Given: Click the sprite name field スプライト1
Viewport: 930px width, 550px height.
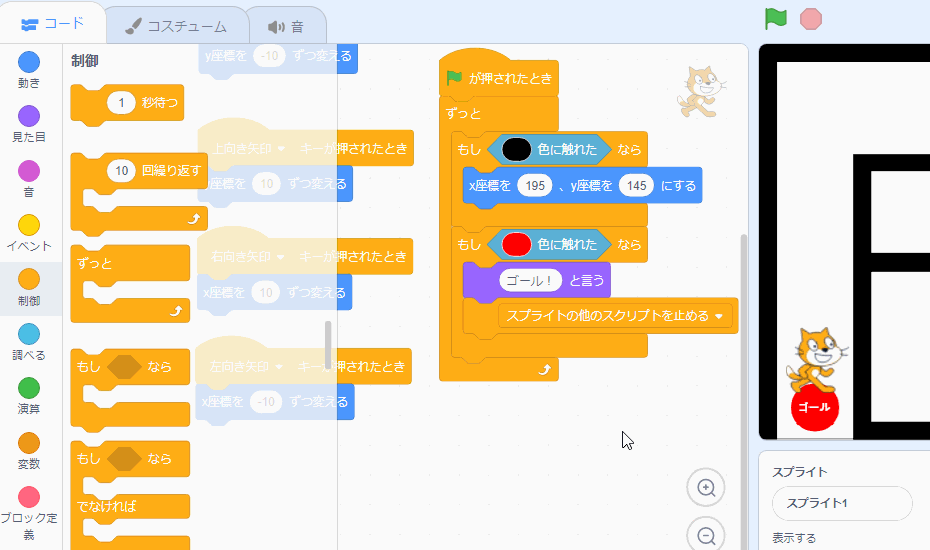Looking at the screenshot, I should pyautogui.click(x=841, y=503).
